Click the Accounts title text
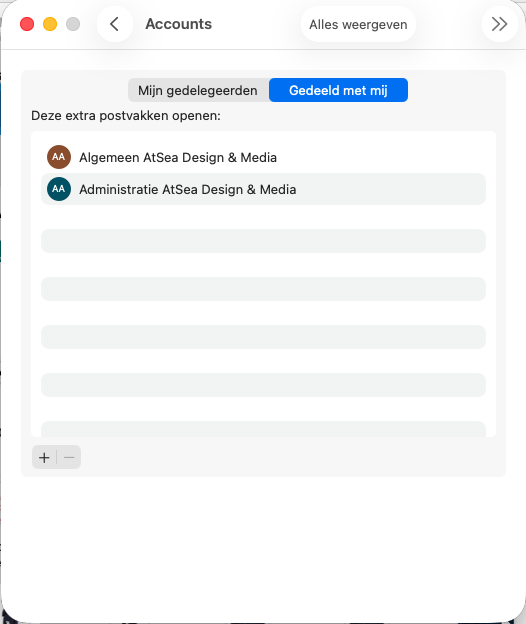Viewport: 526px width, 624px height. pyautogui.click(x=179, y=24)
